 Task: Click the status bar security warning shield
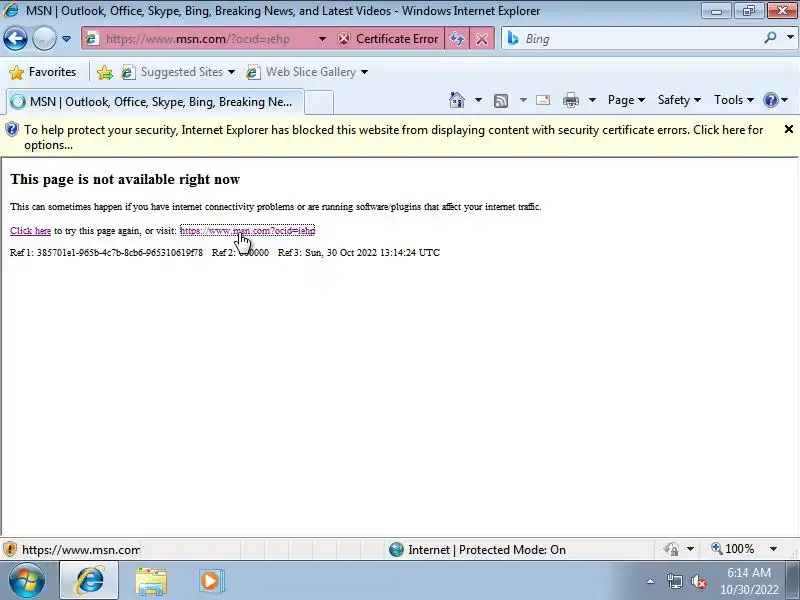(10, 549)
